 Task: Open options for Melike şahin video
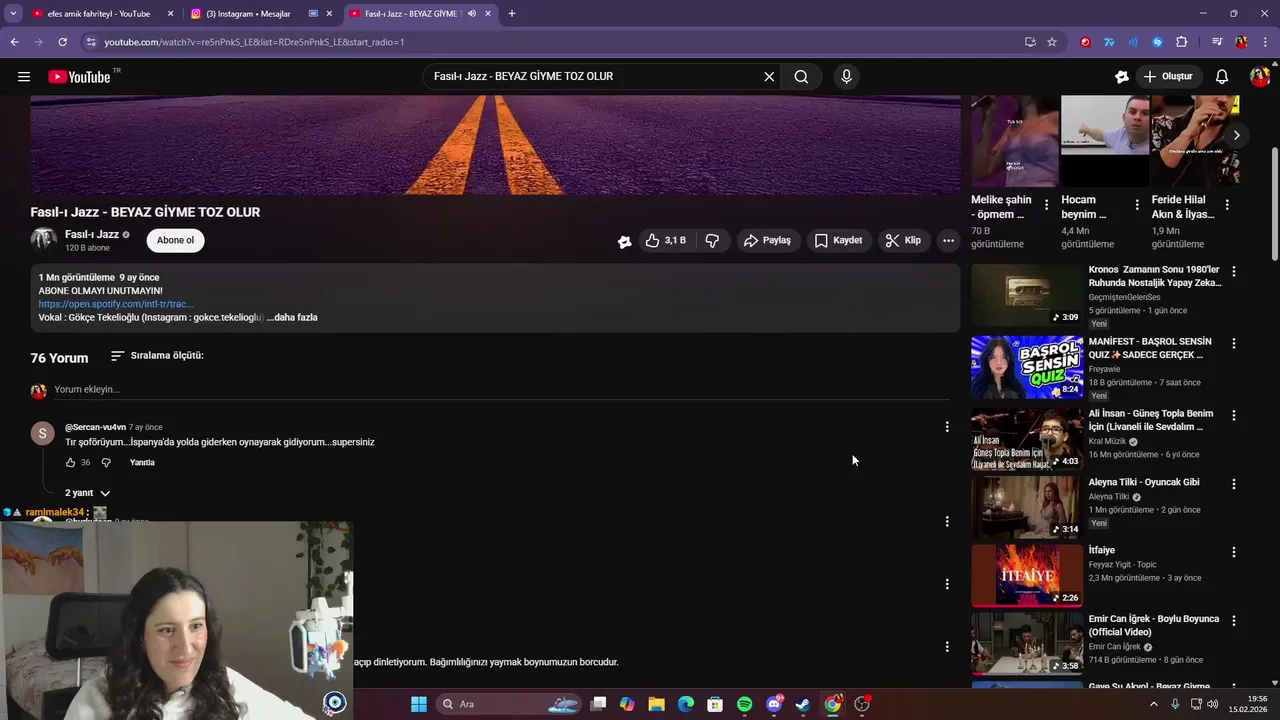click(x=1046, y=204)
